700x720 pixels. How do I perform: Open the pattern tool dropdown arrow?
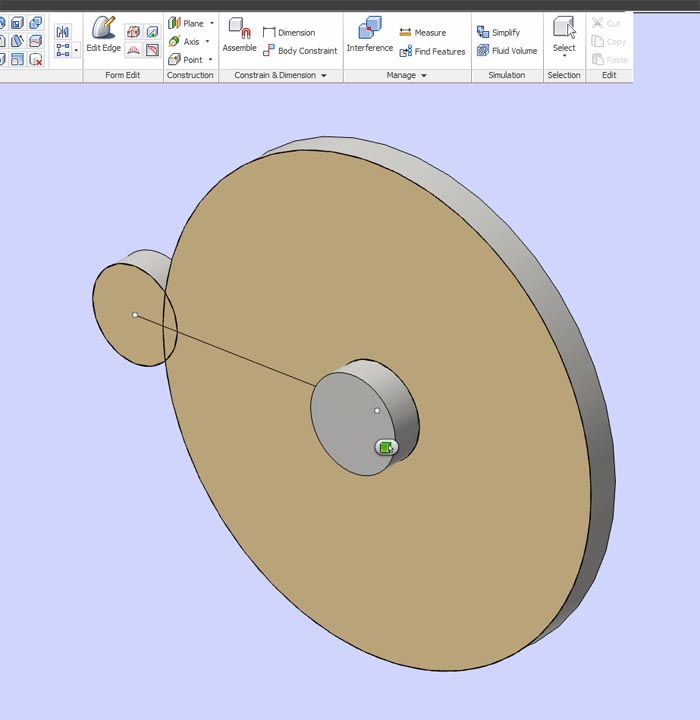coord(76,50)
